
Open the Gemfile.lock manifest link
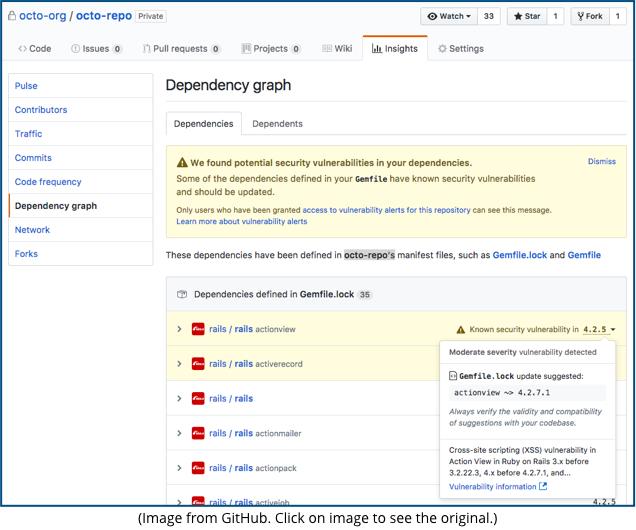point(520,255)
